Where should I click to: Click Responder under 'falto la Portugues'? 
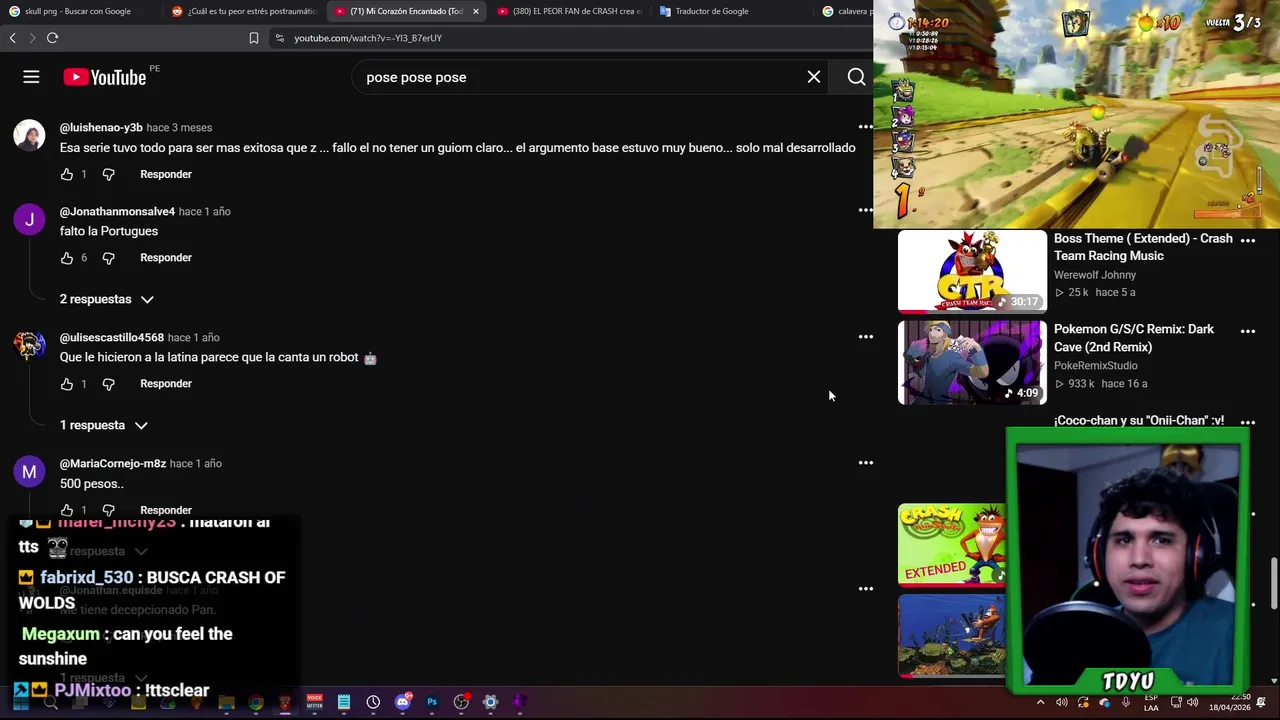(166, 258)
